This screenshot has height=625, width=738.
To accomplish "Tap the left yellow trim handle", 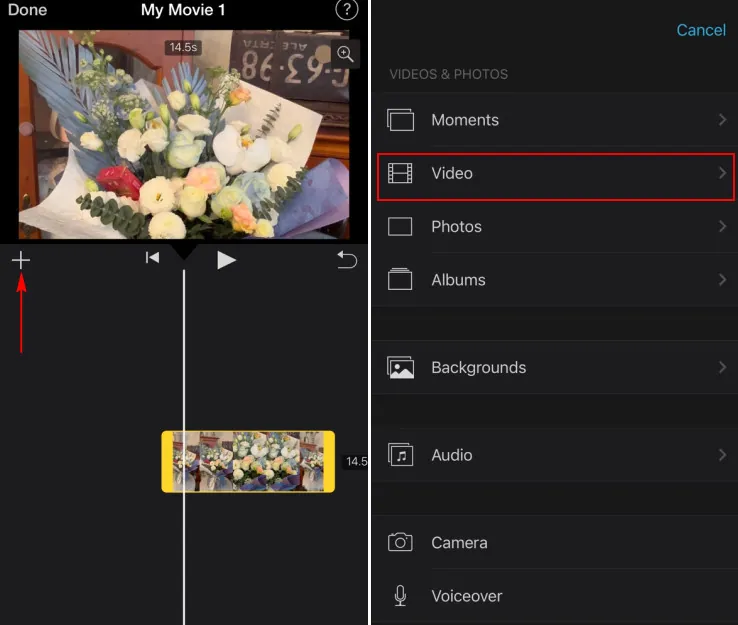I will point(167,462).
